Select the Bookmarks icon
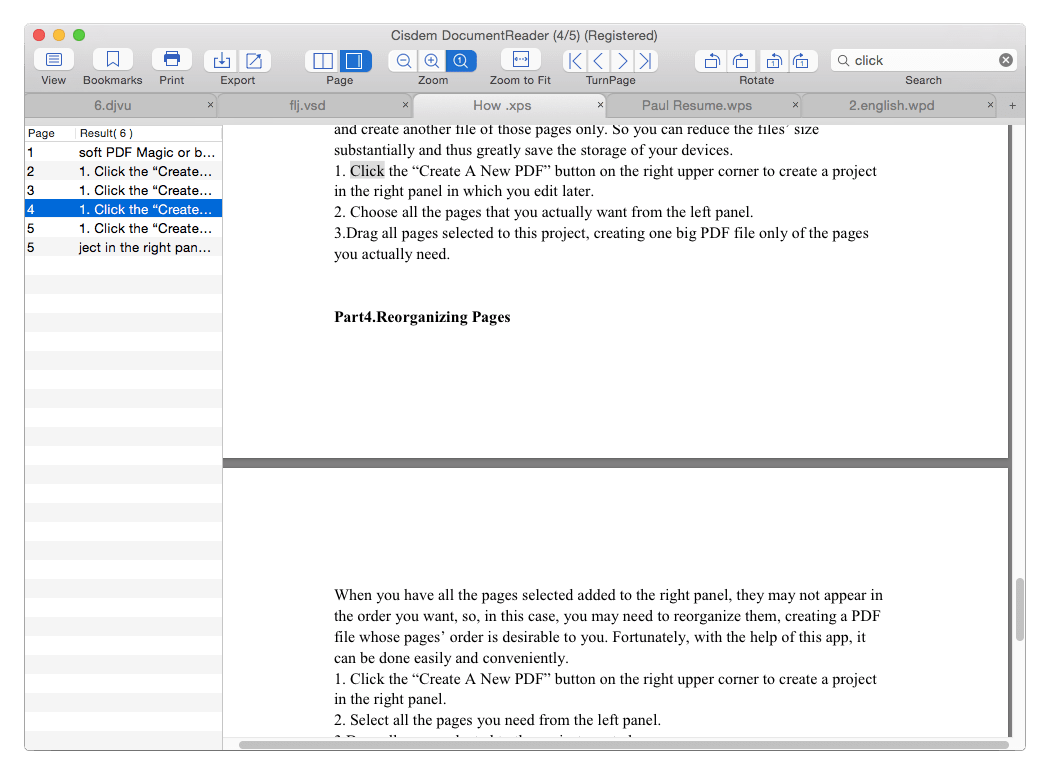 click(x=112, y=60)
